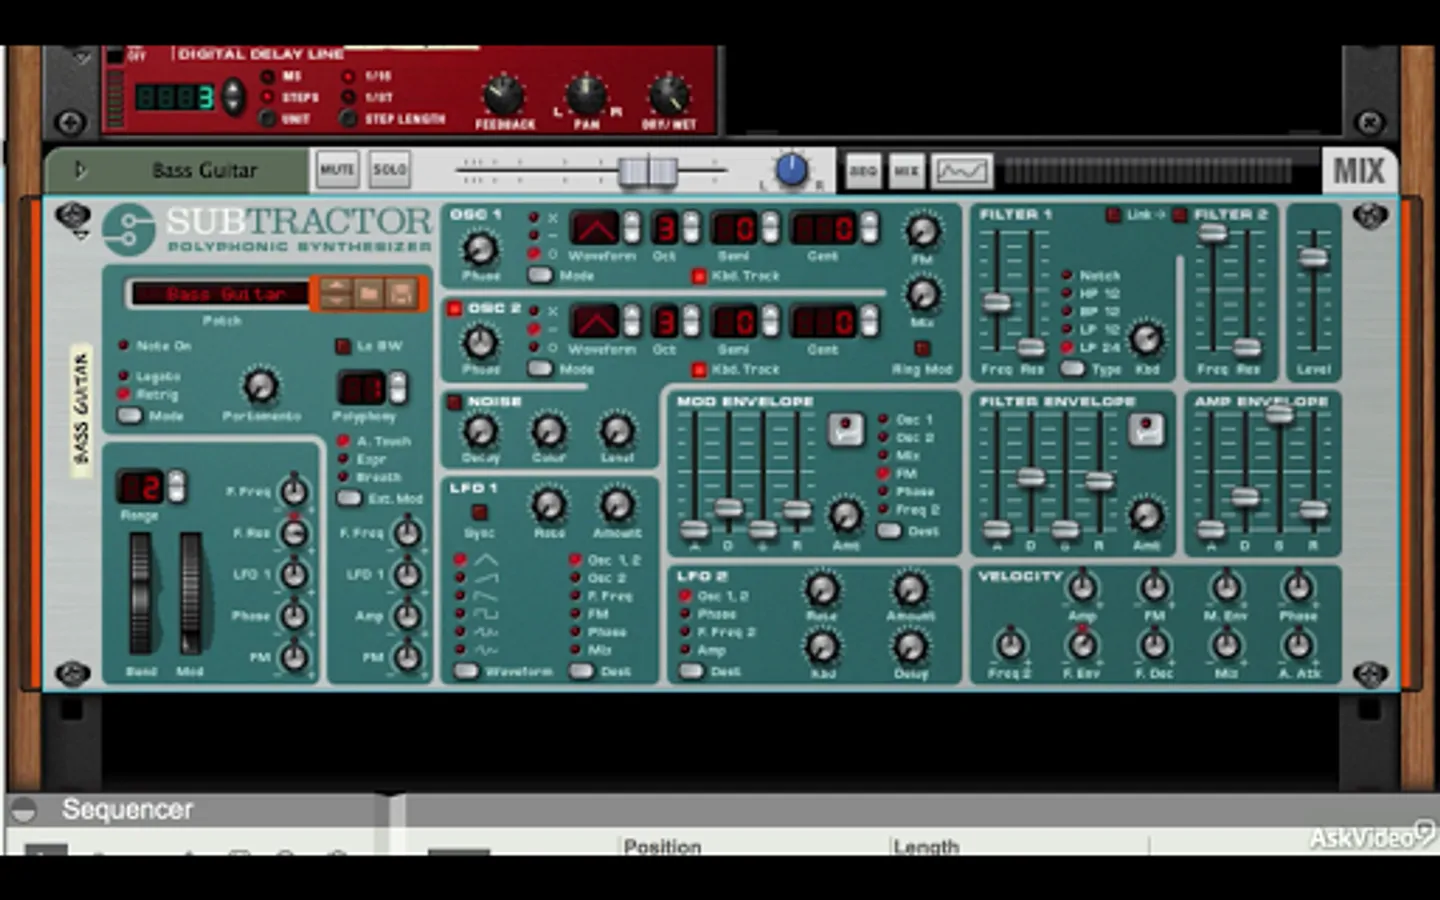Viewport: 1440px width, 900px height.
Task: Click the Subtractor logo icon
Action: 129,230
